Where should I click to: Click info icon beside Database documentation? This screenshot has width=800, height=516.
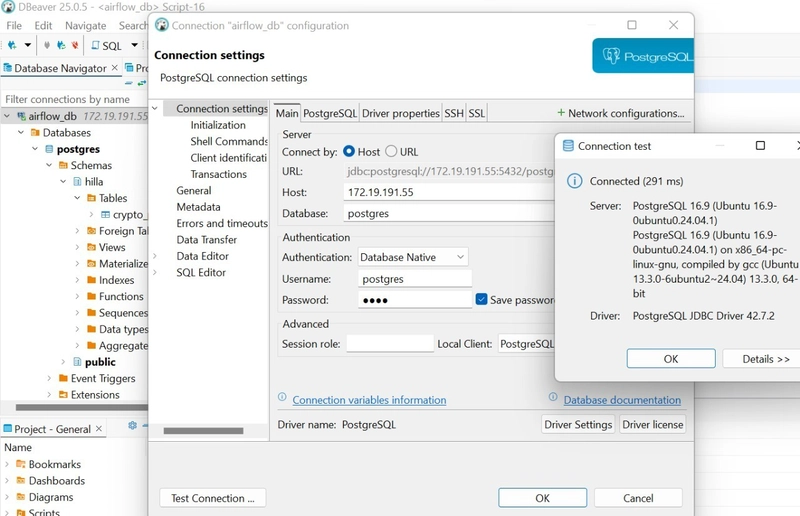click(x=553, y=397)
